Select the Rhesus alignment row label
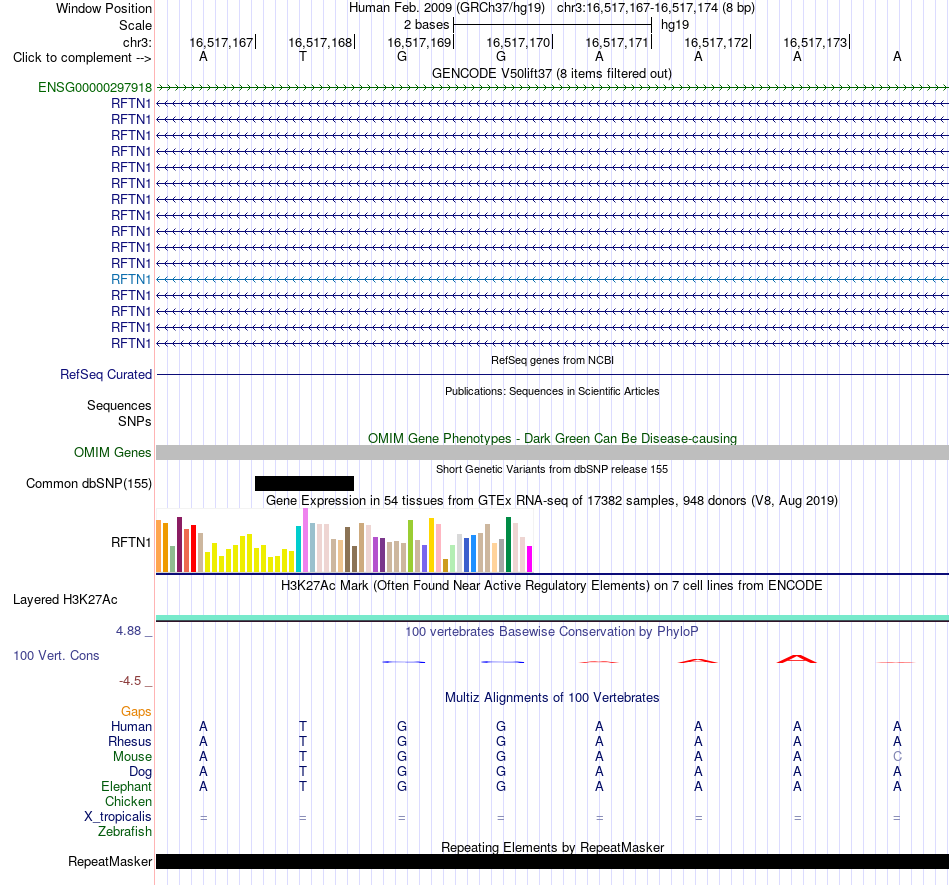Screen dimensions: 950x885 130,741
